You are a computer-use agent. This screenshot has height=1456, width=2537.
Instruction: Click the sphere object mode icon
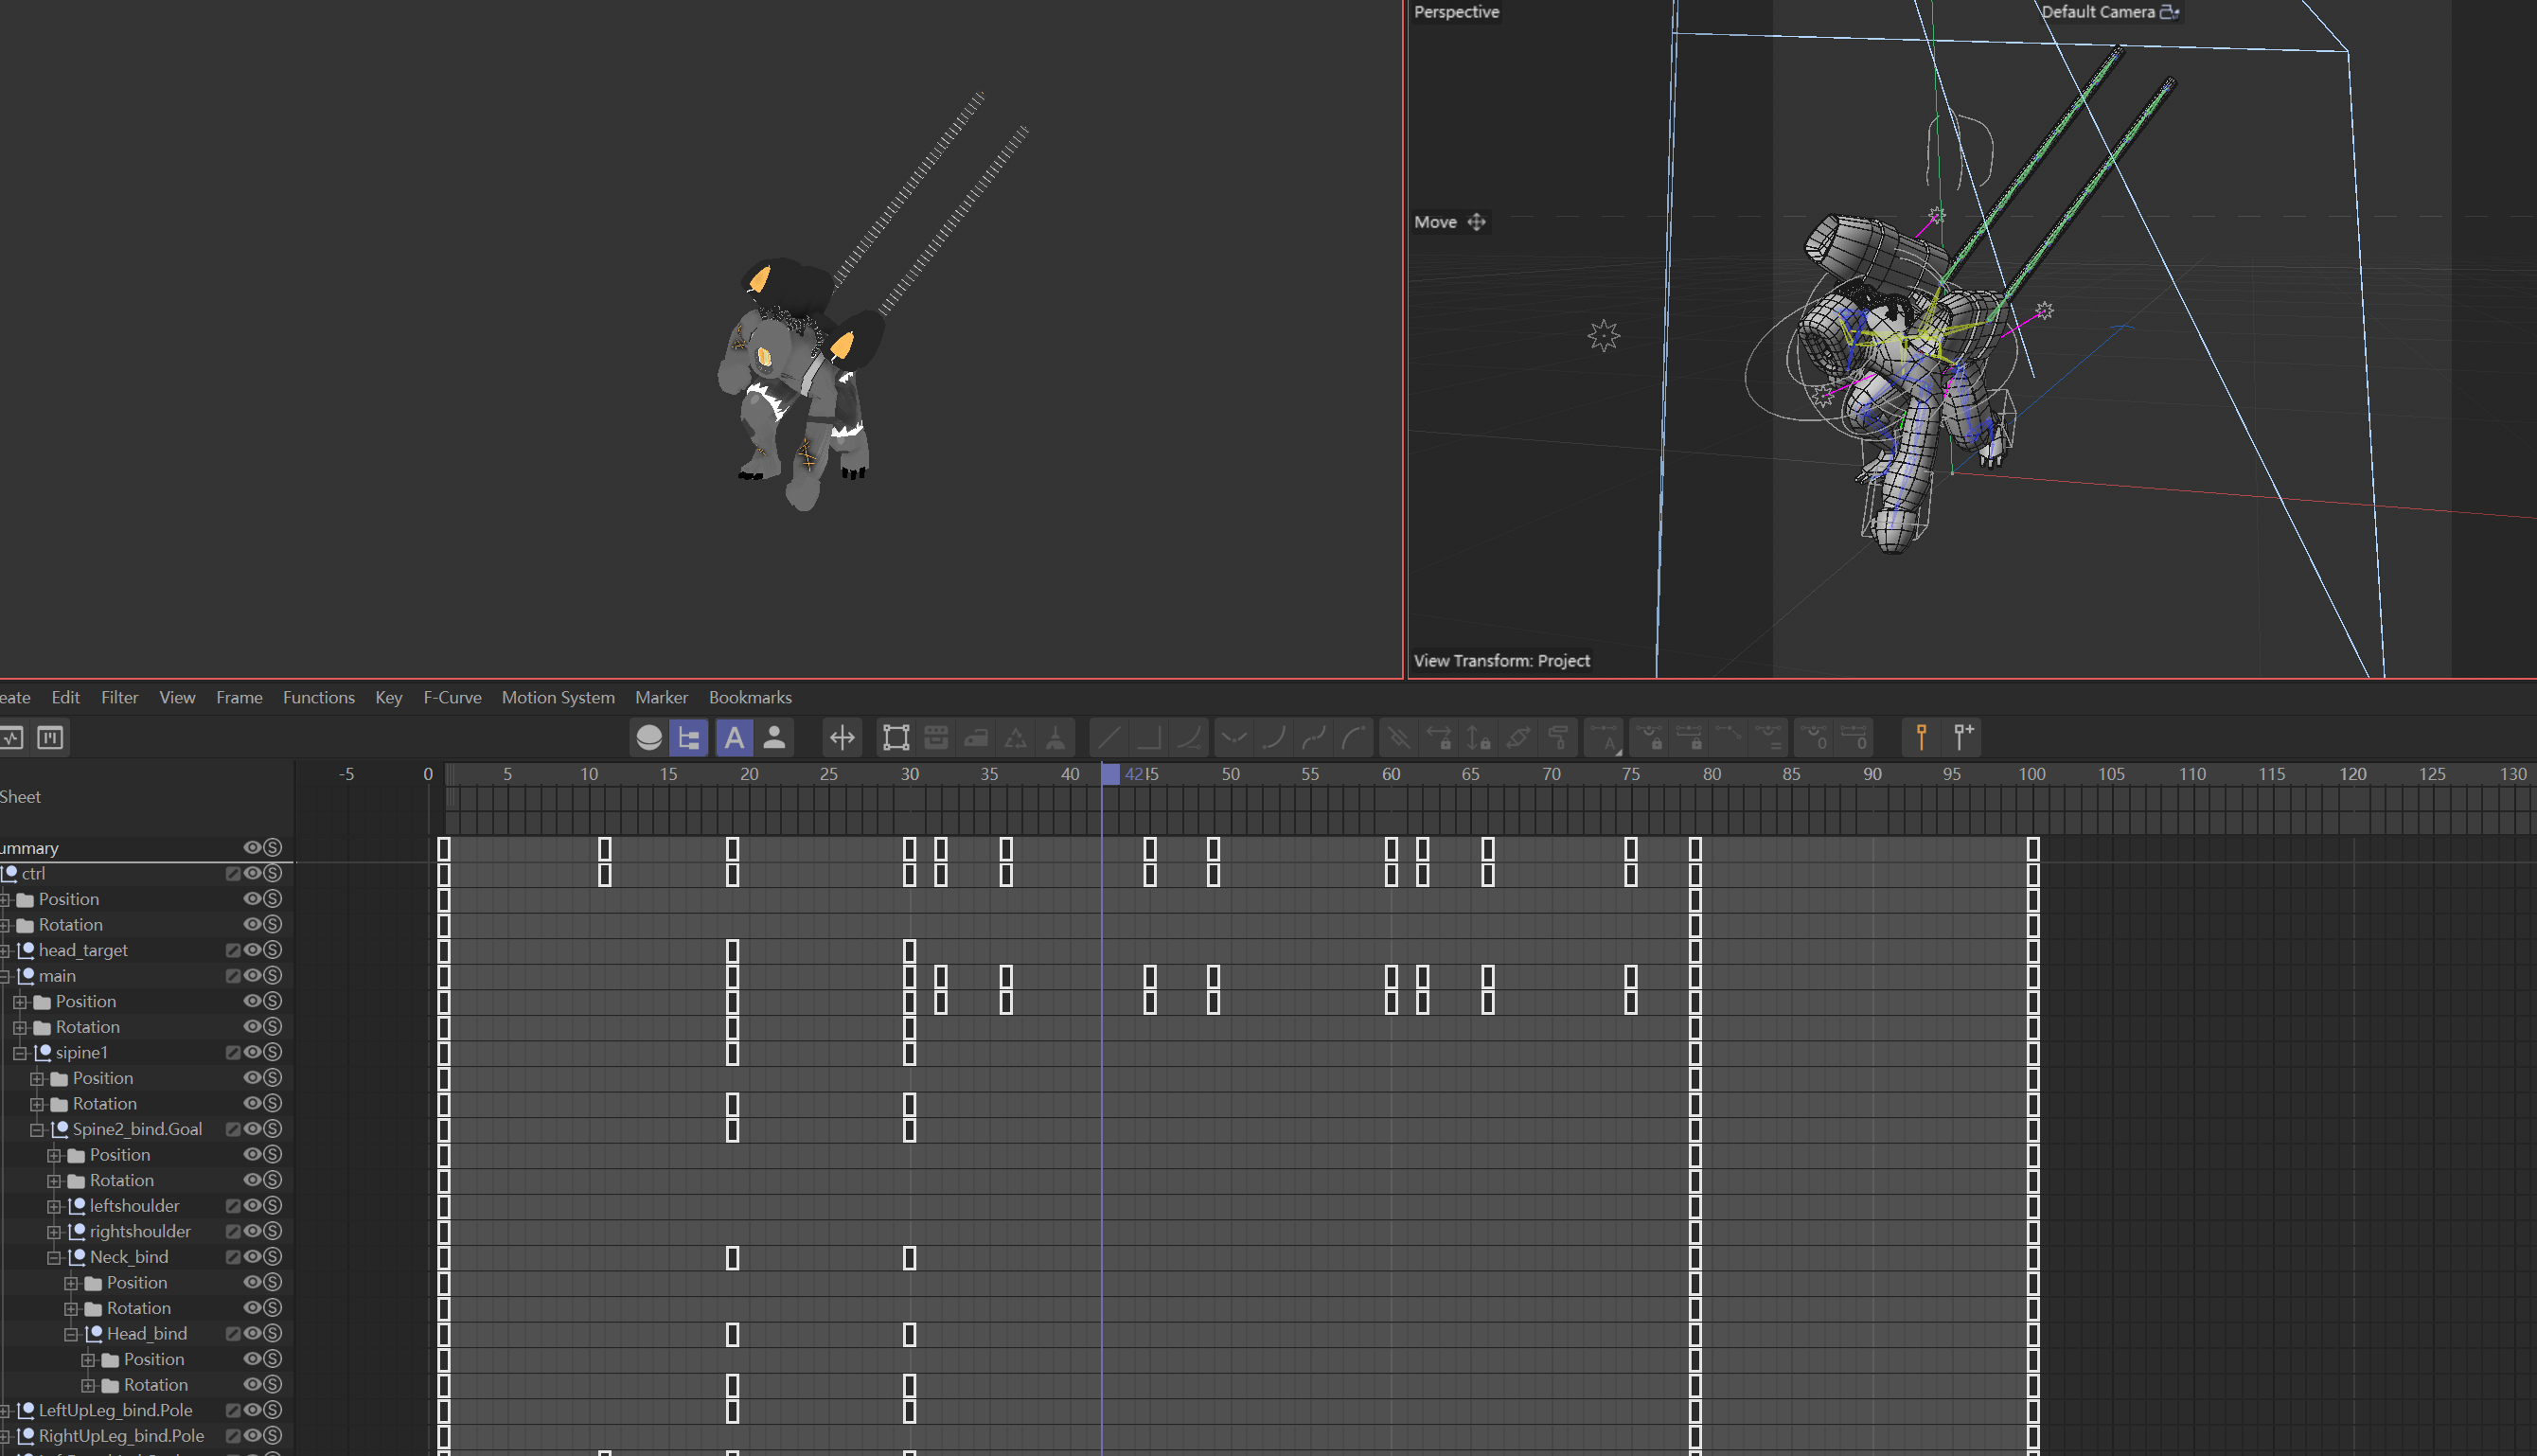[649, 738]
